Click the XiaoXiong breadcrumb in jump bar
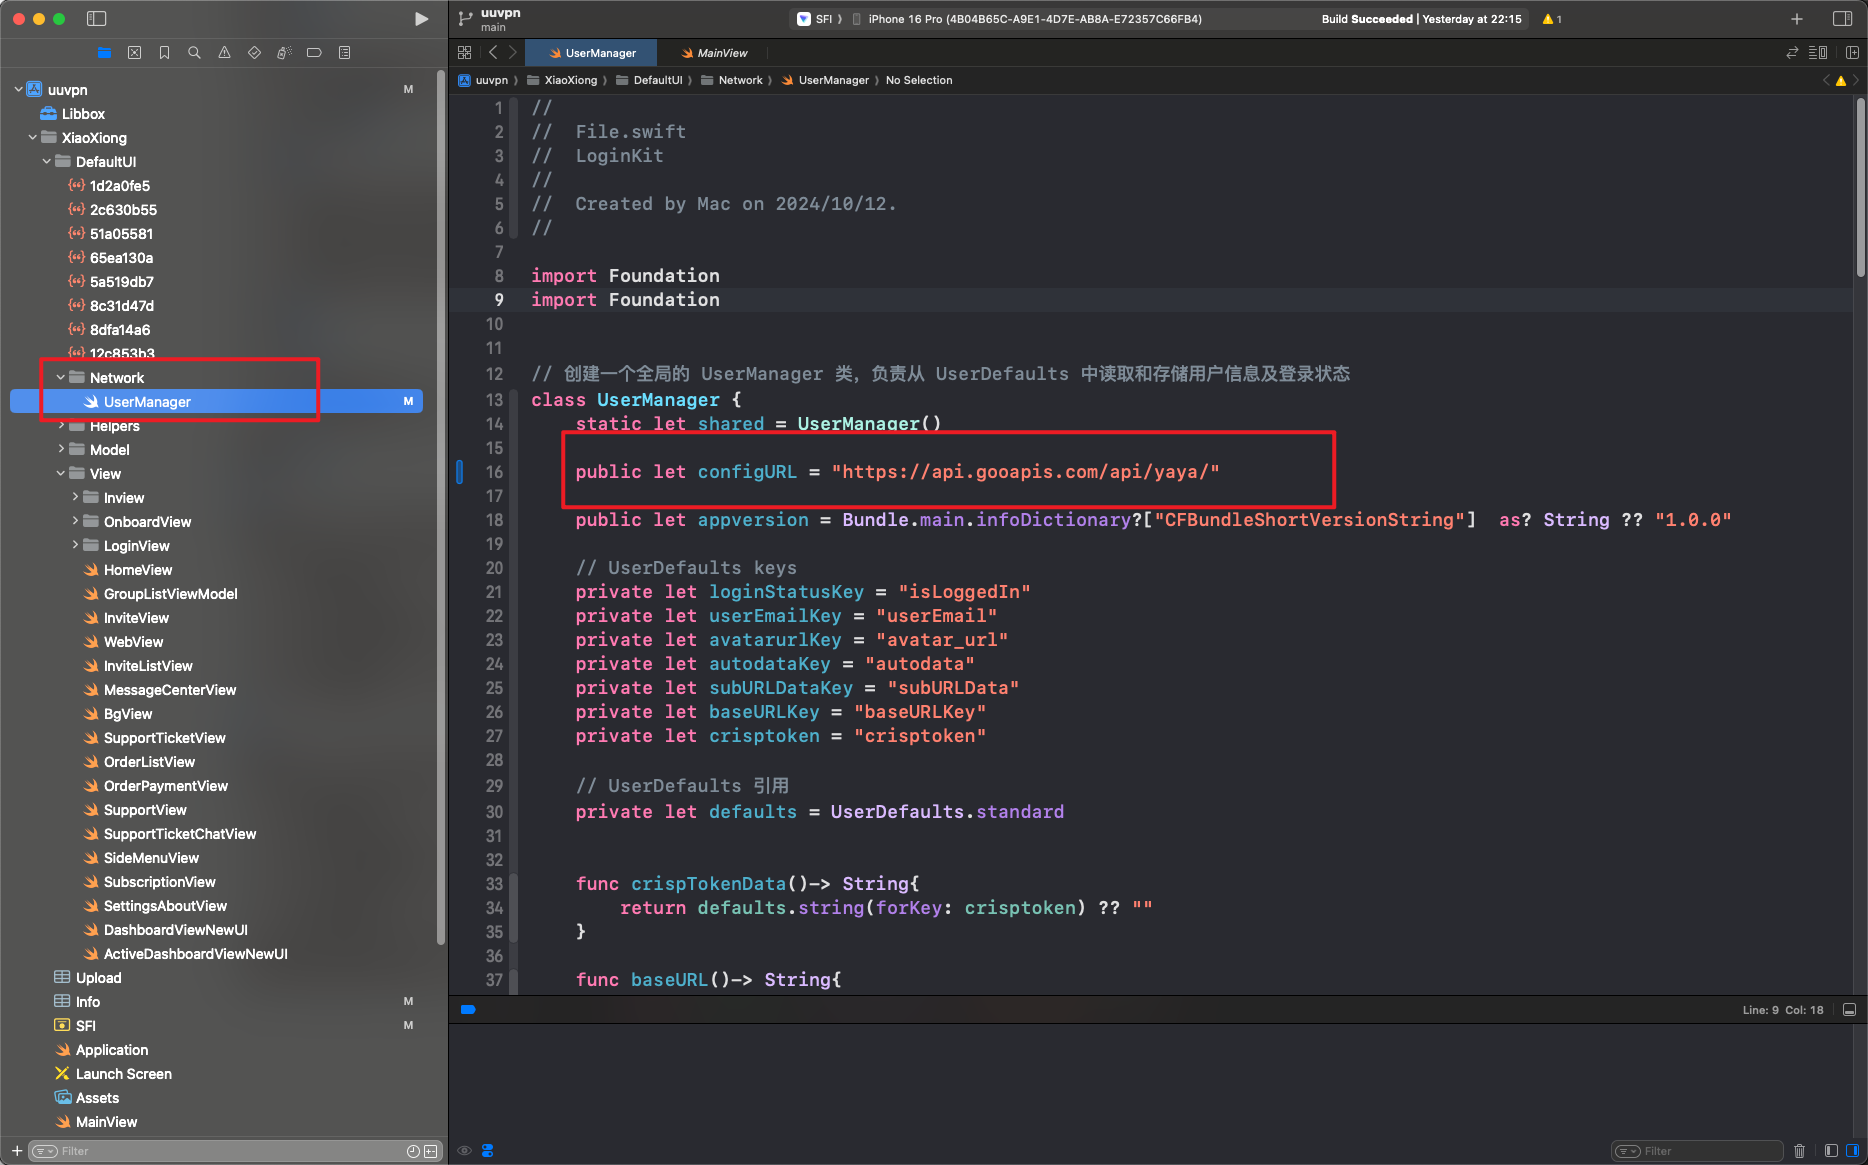 [x=562, y=80]
